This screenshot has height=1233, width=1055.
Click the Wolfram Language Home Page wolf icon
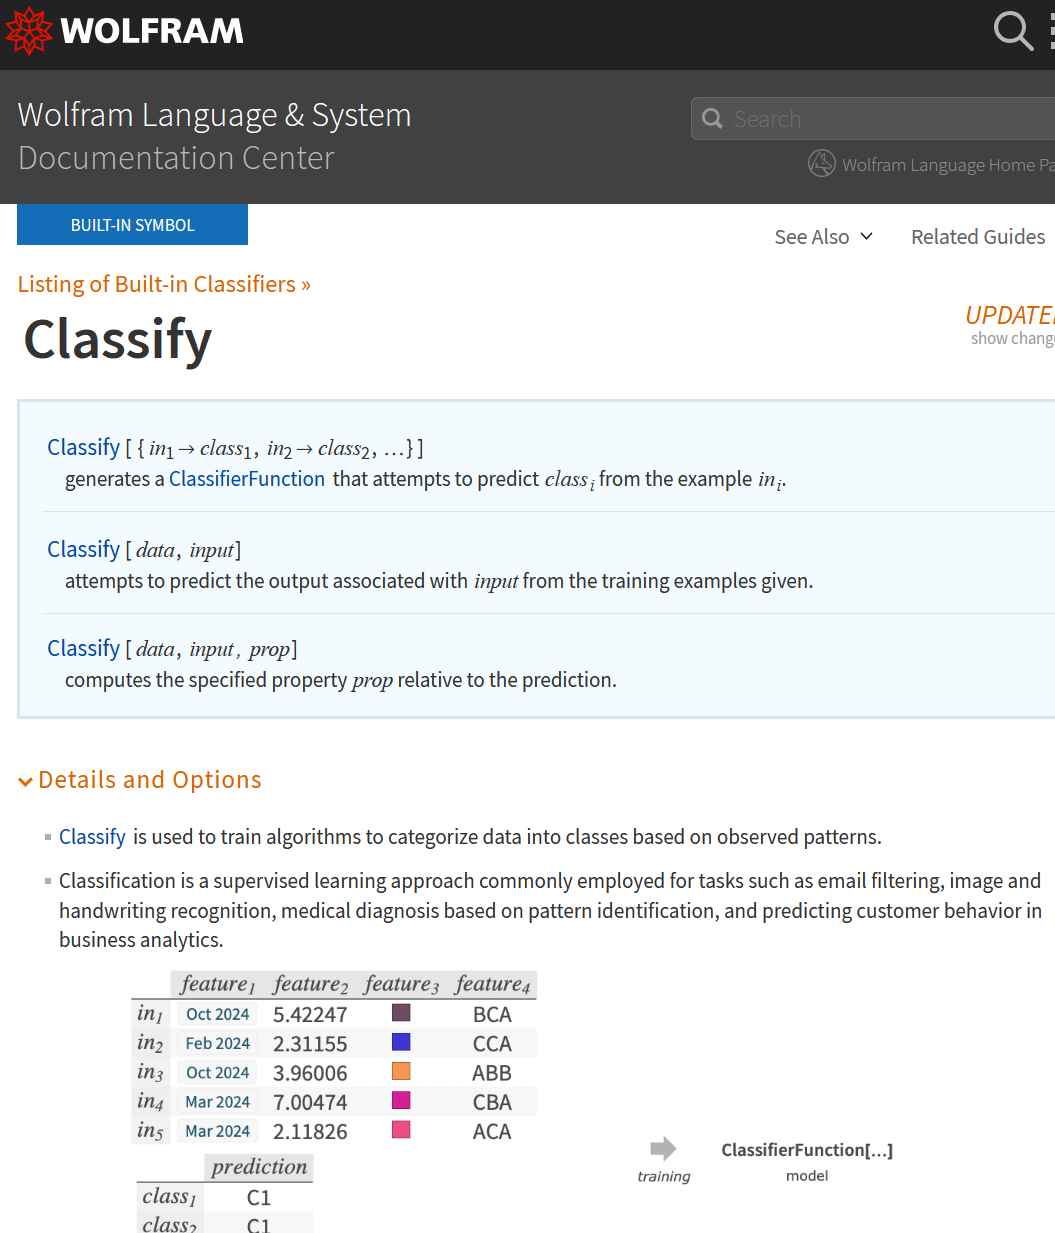pyautogui.click(x=822, y=163)
